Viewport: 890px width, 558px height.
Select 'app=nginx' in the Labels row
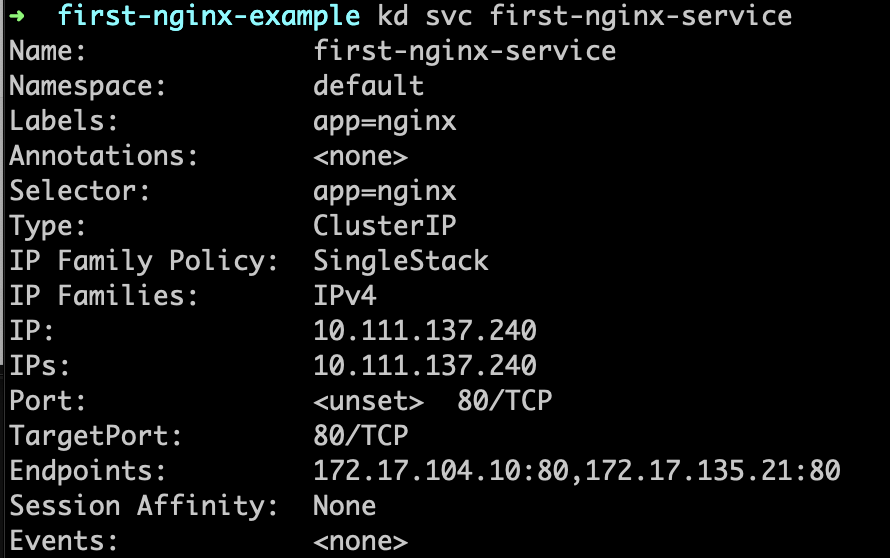pos(384,123)
